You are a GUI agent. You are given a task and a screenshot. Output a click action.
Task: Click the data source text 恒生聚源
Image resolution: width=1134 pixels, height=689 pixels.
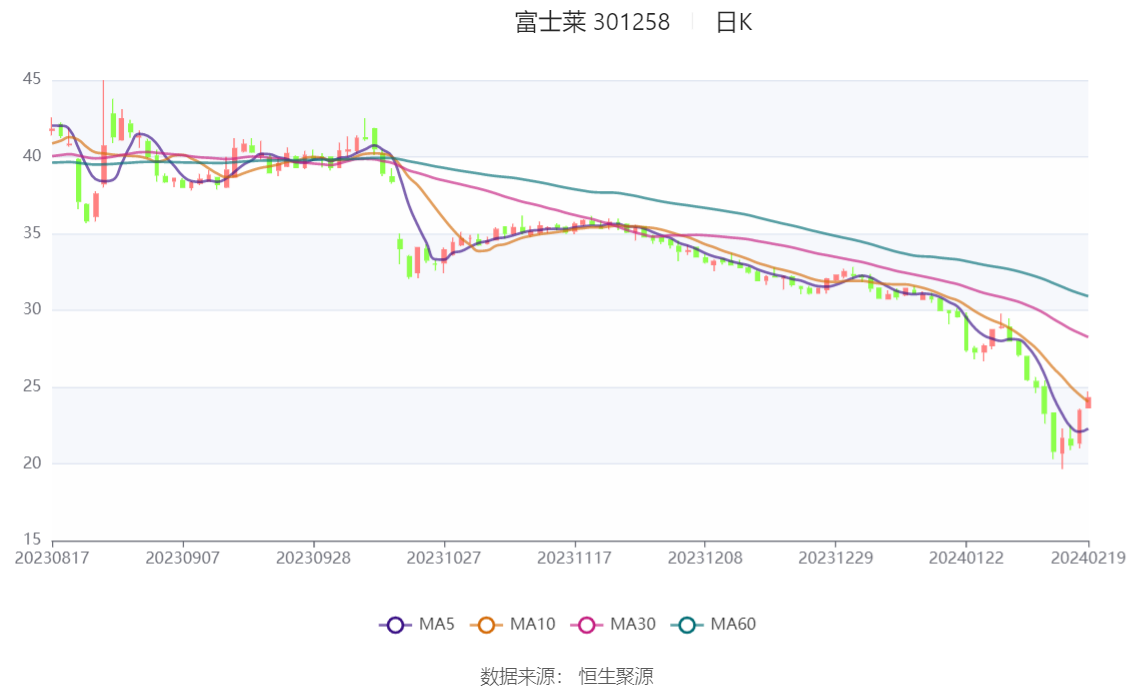615,677
